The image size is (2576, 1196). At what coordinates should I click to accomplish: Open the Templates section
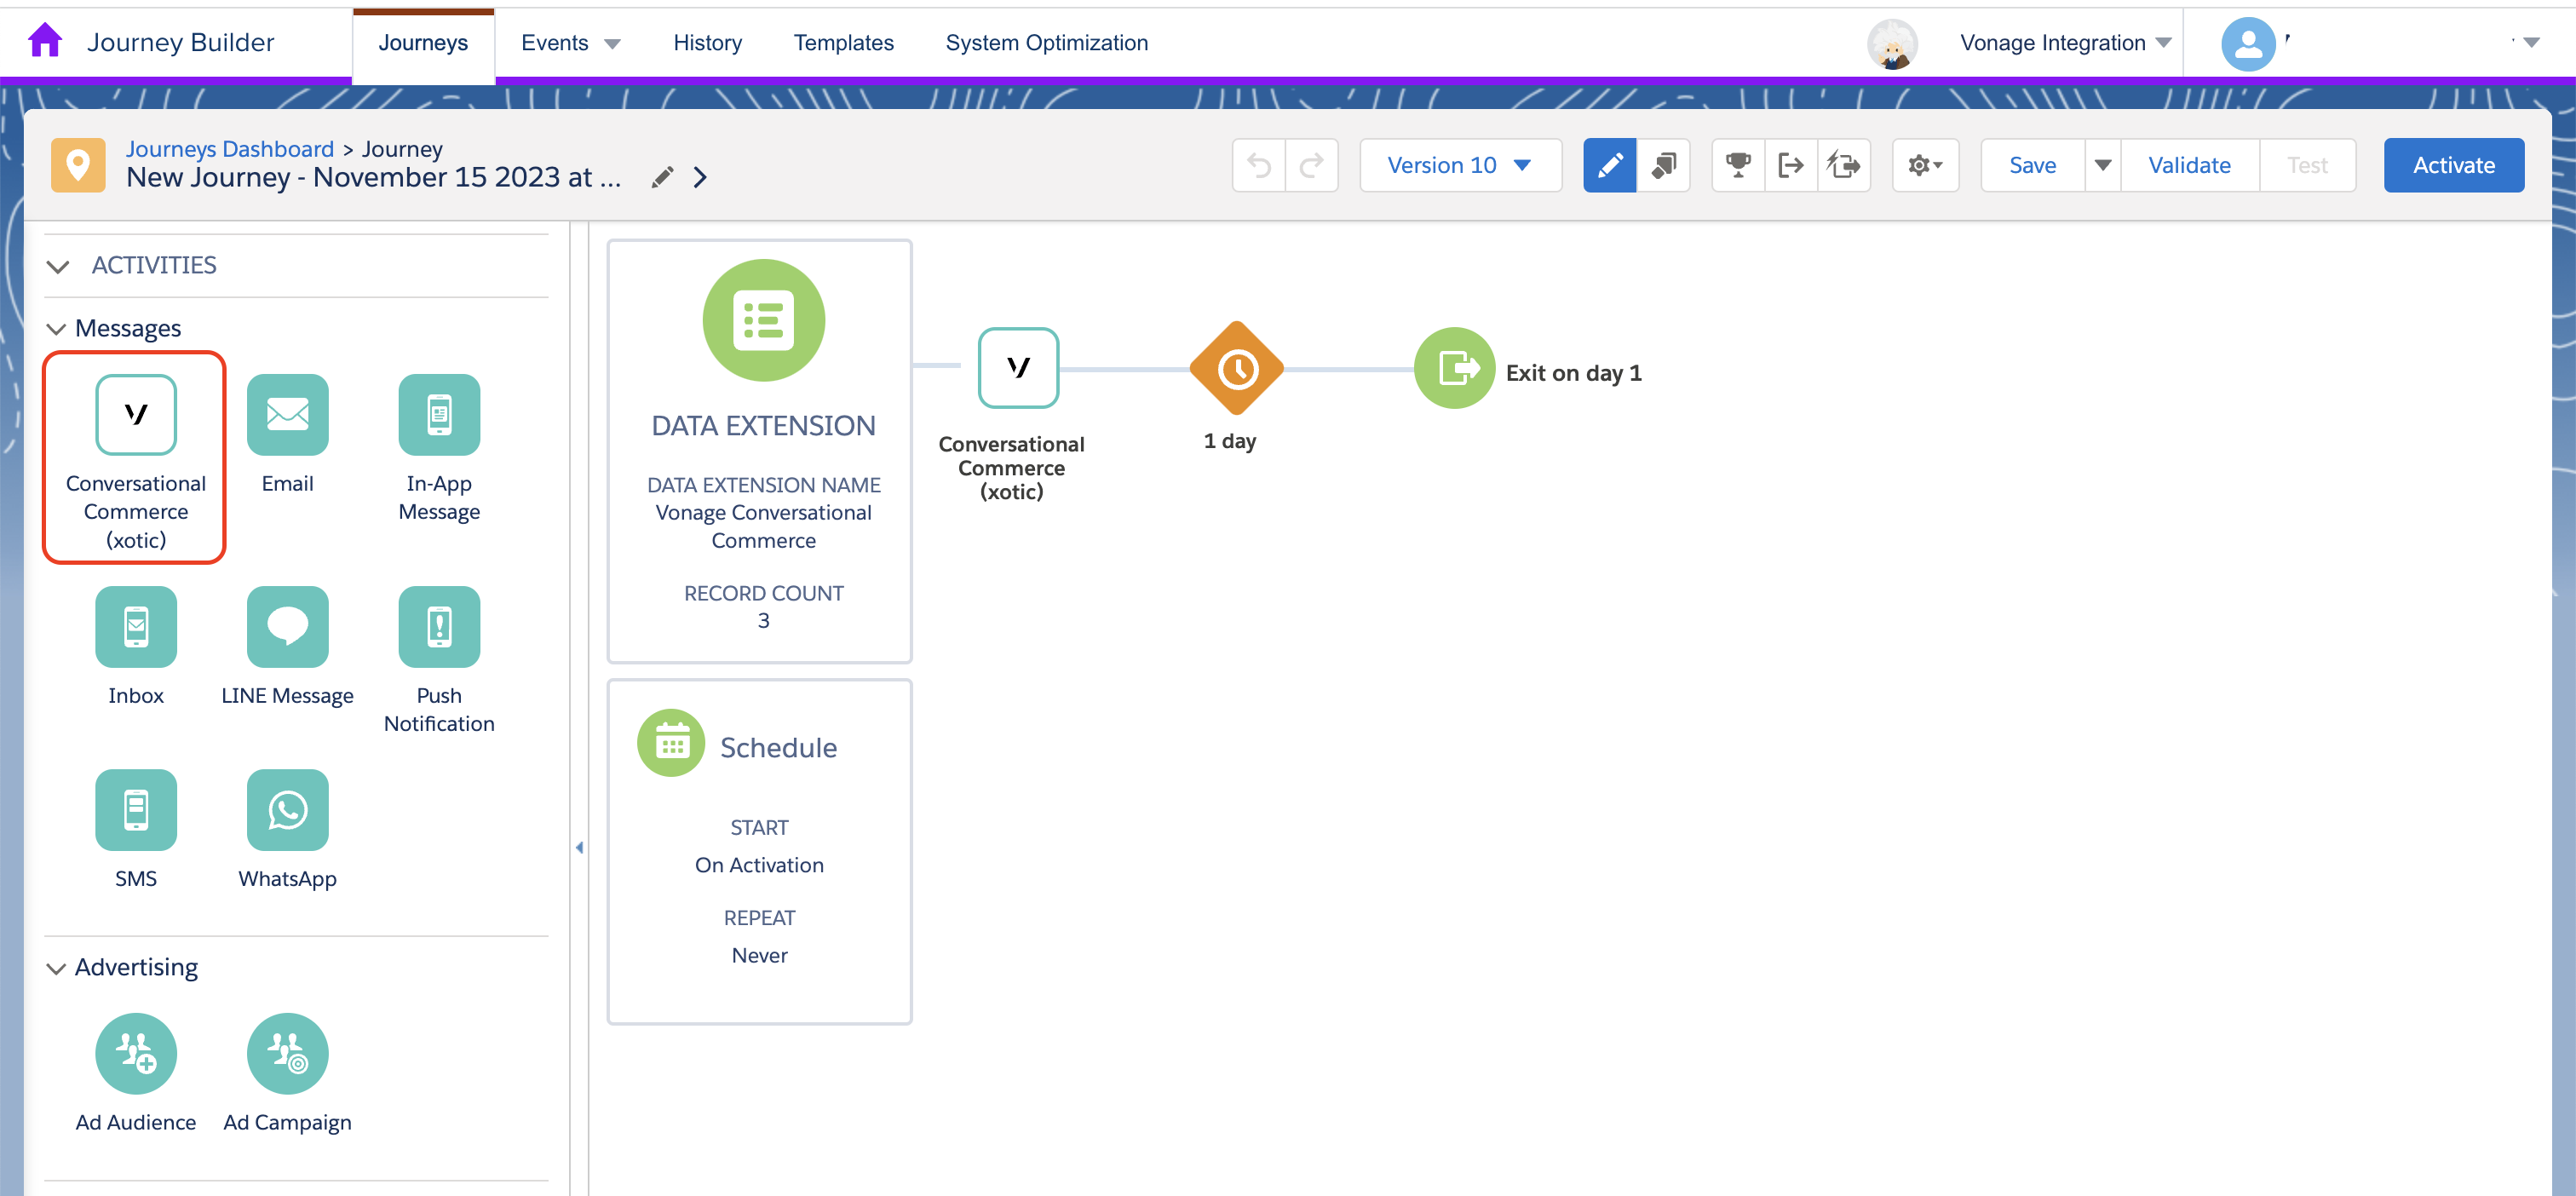coord(843,43)
